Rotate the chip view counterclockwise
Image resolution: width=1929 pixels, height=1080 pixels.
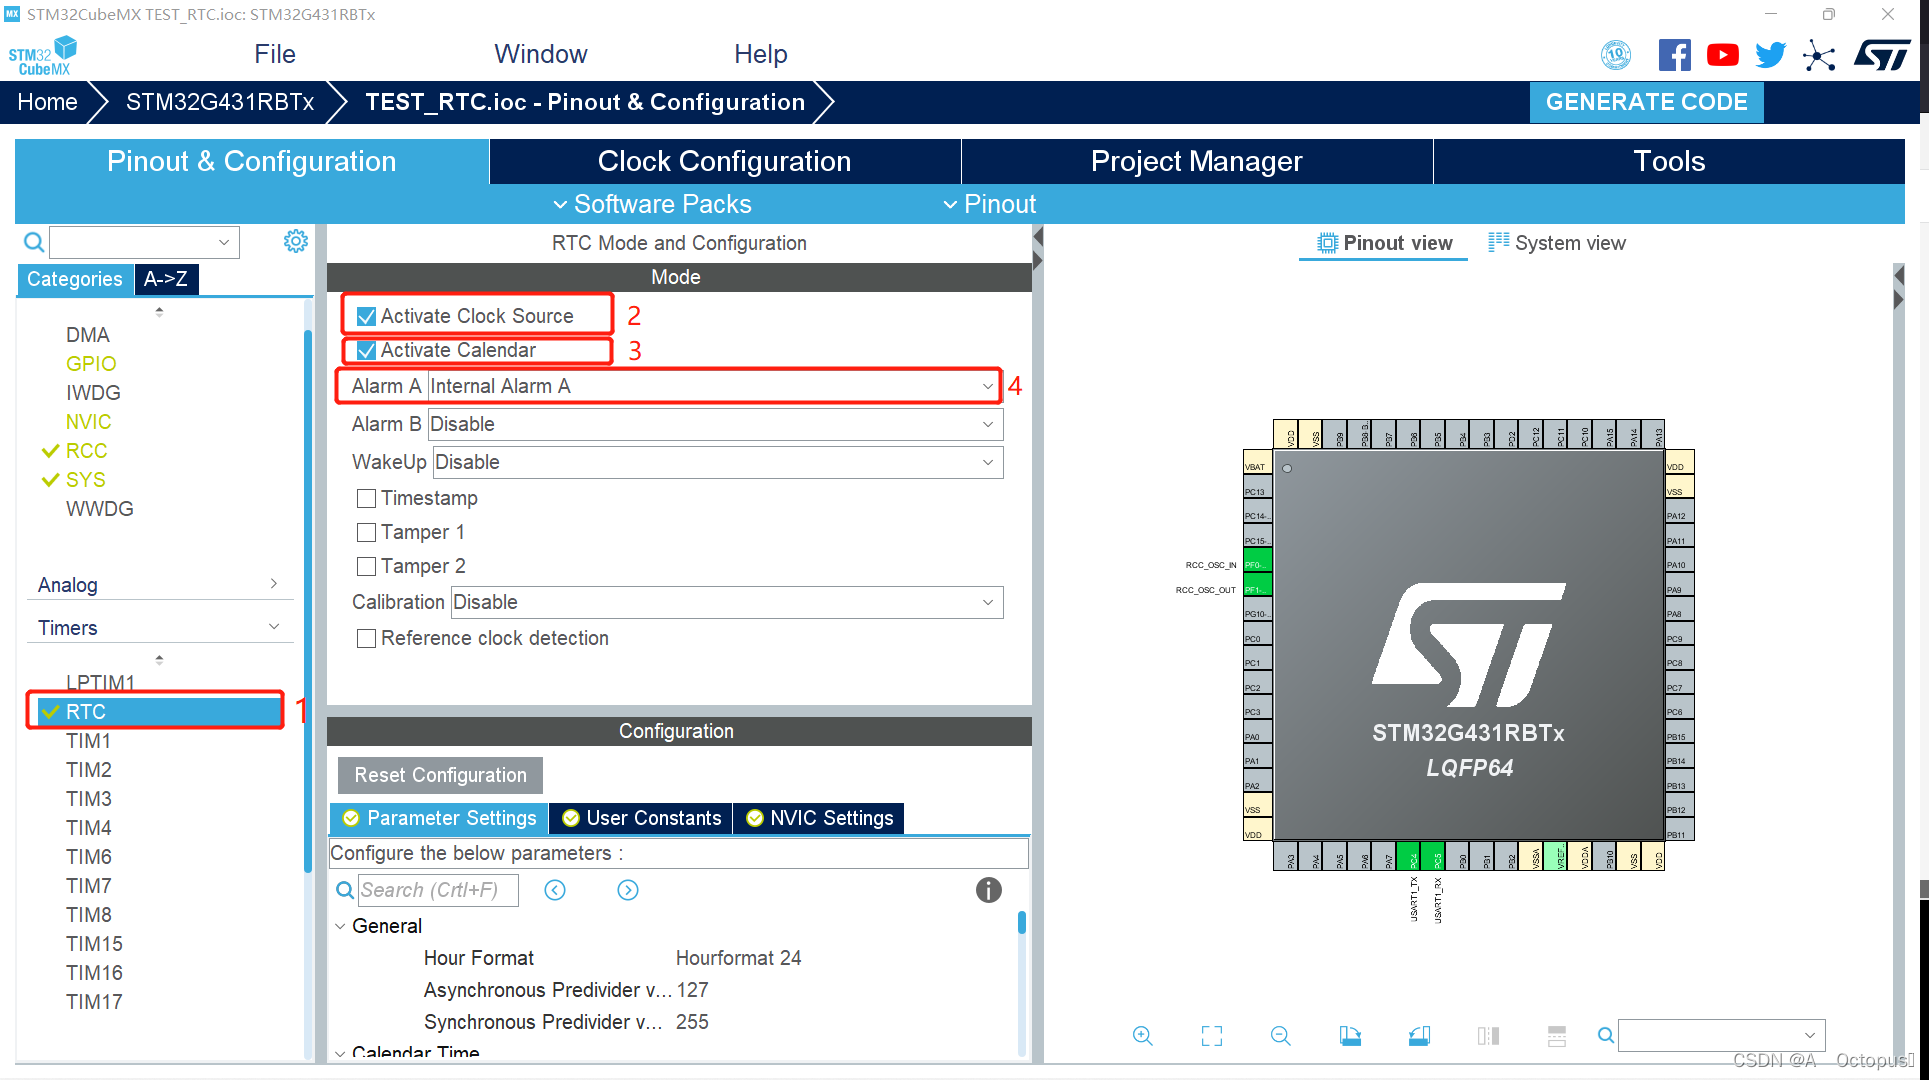click(1419, 1036)
